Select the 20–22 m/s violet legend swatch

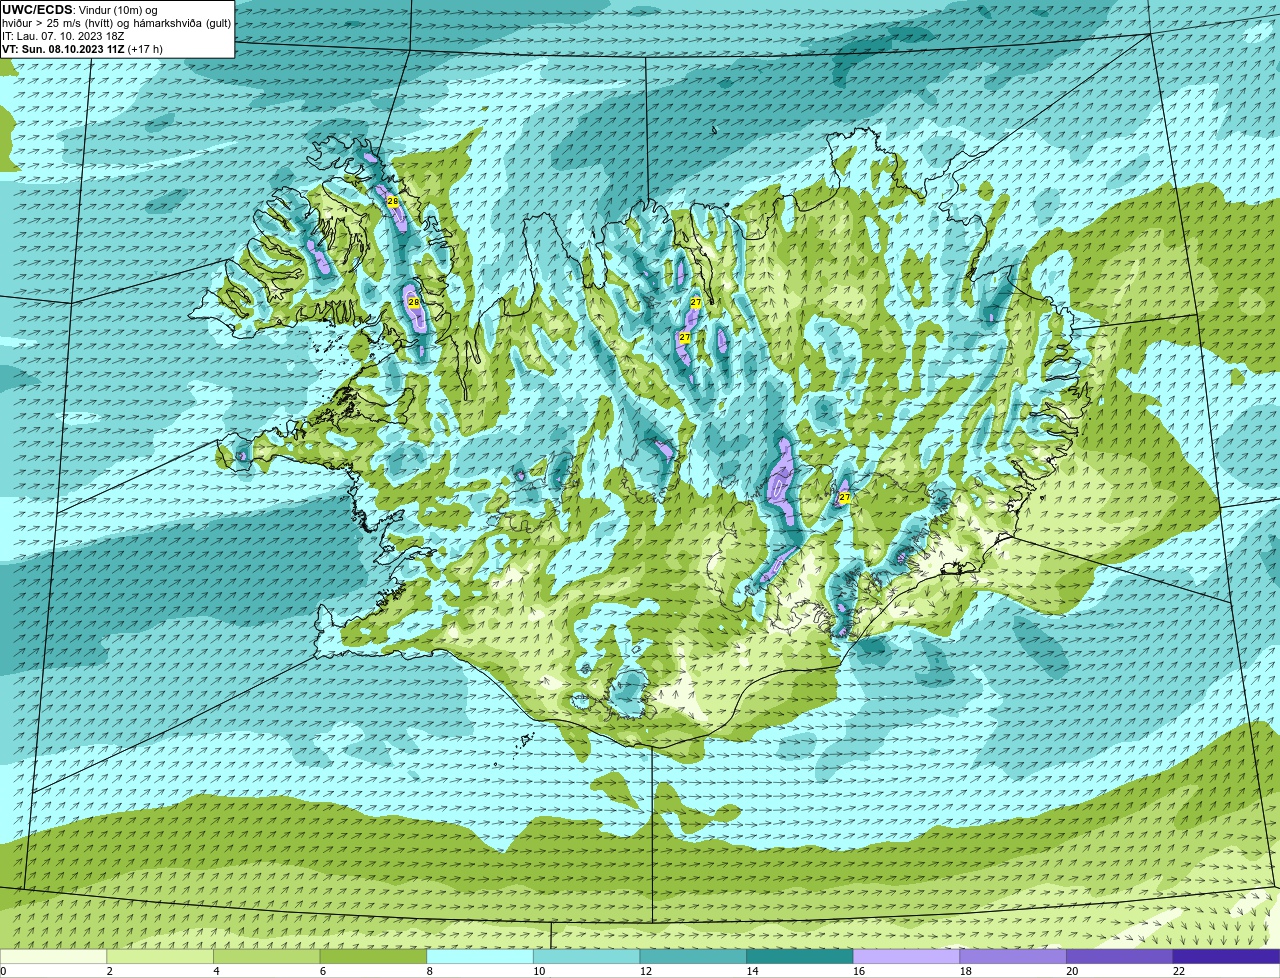[x=1120, y=956]
